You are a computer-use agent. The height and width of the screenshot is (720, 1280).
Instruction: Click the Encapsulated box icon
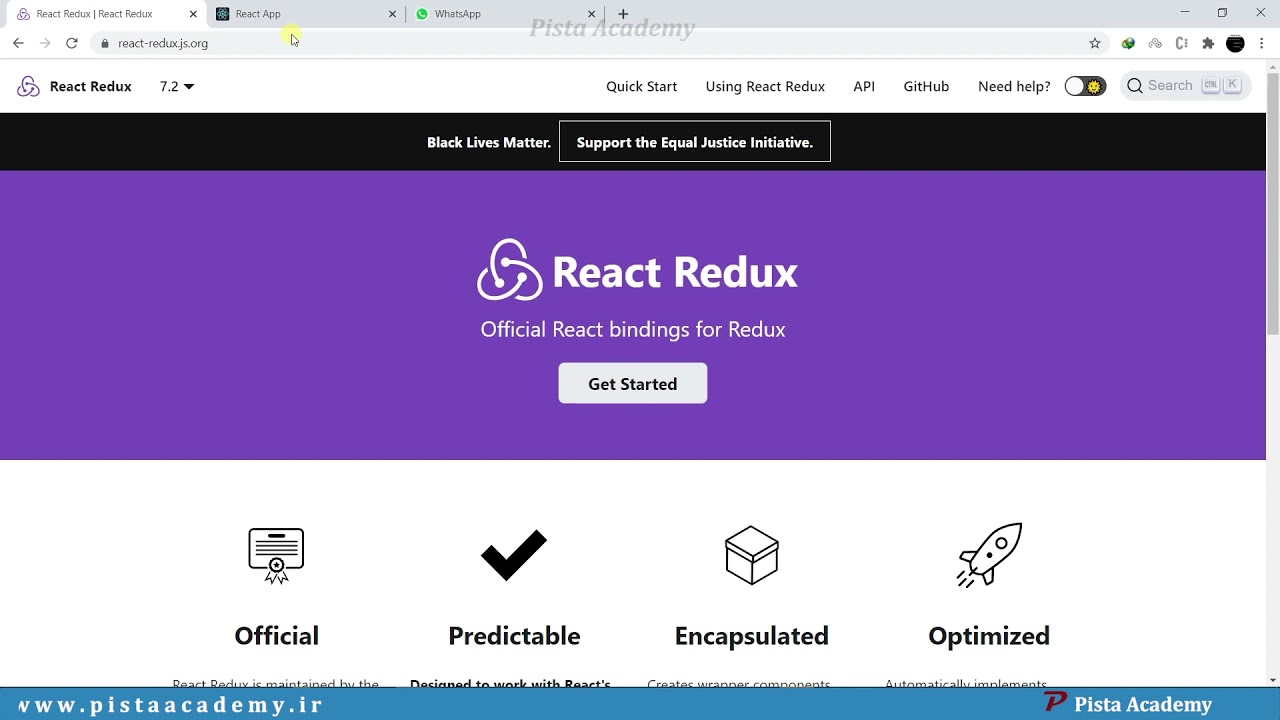752,555
